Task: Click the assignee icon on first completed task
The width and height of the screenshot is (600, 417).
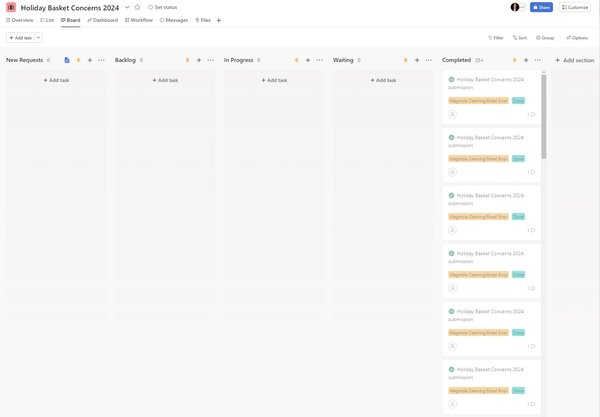Action: pos(452,114)
